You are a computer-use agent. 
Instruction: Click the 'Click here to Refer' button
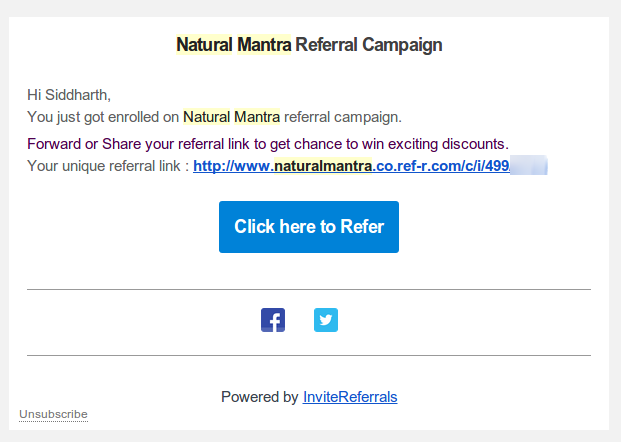pos(309,227)
